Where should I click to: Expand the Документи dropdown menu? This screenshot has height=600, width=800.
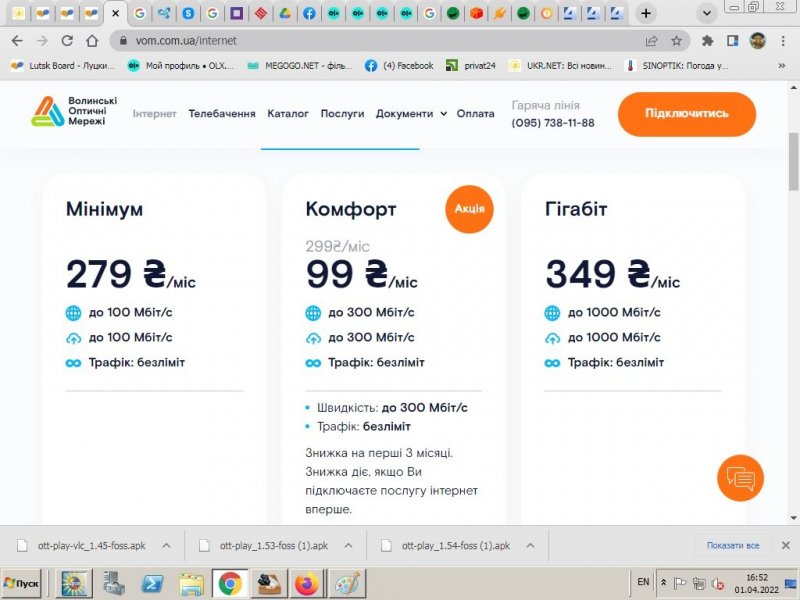coord(411,114)
